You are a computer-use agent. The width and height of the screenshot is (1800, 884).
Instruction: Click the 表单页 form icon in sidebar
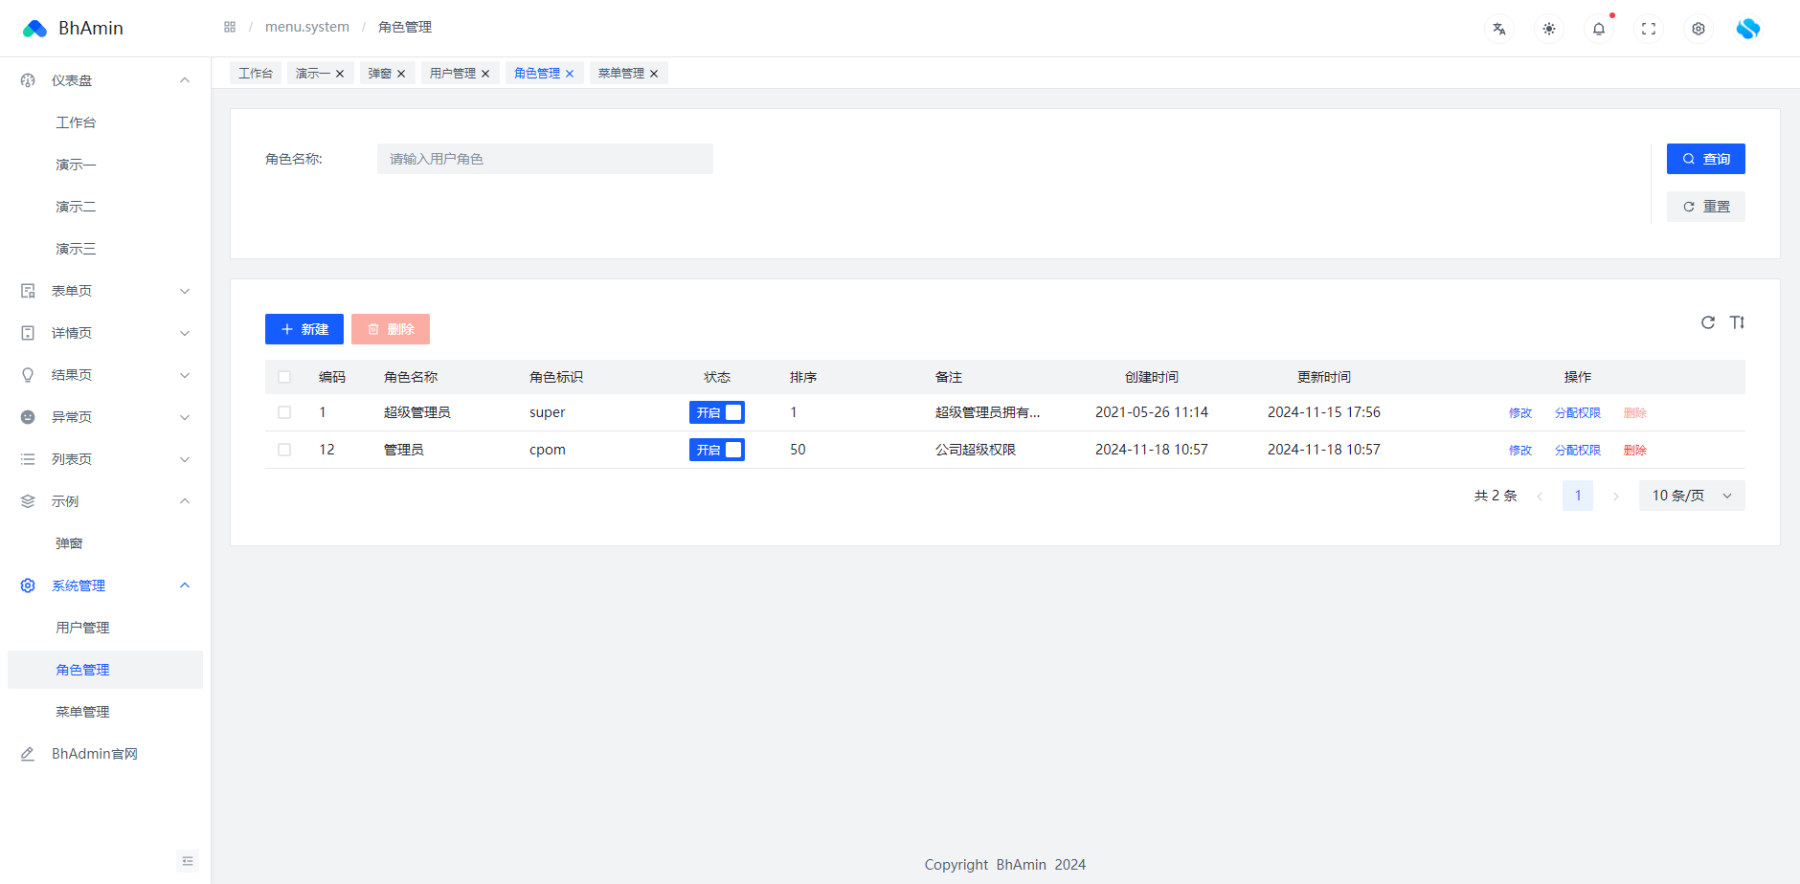pyautogui.click(x=28, y=291)
